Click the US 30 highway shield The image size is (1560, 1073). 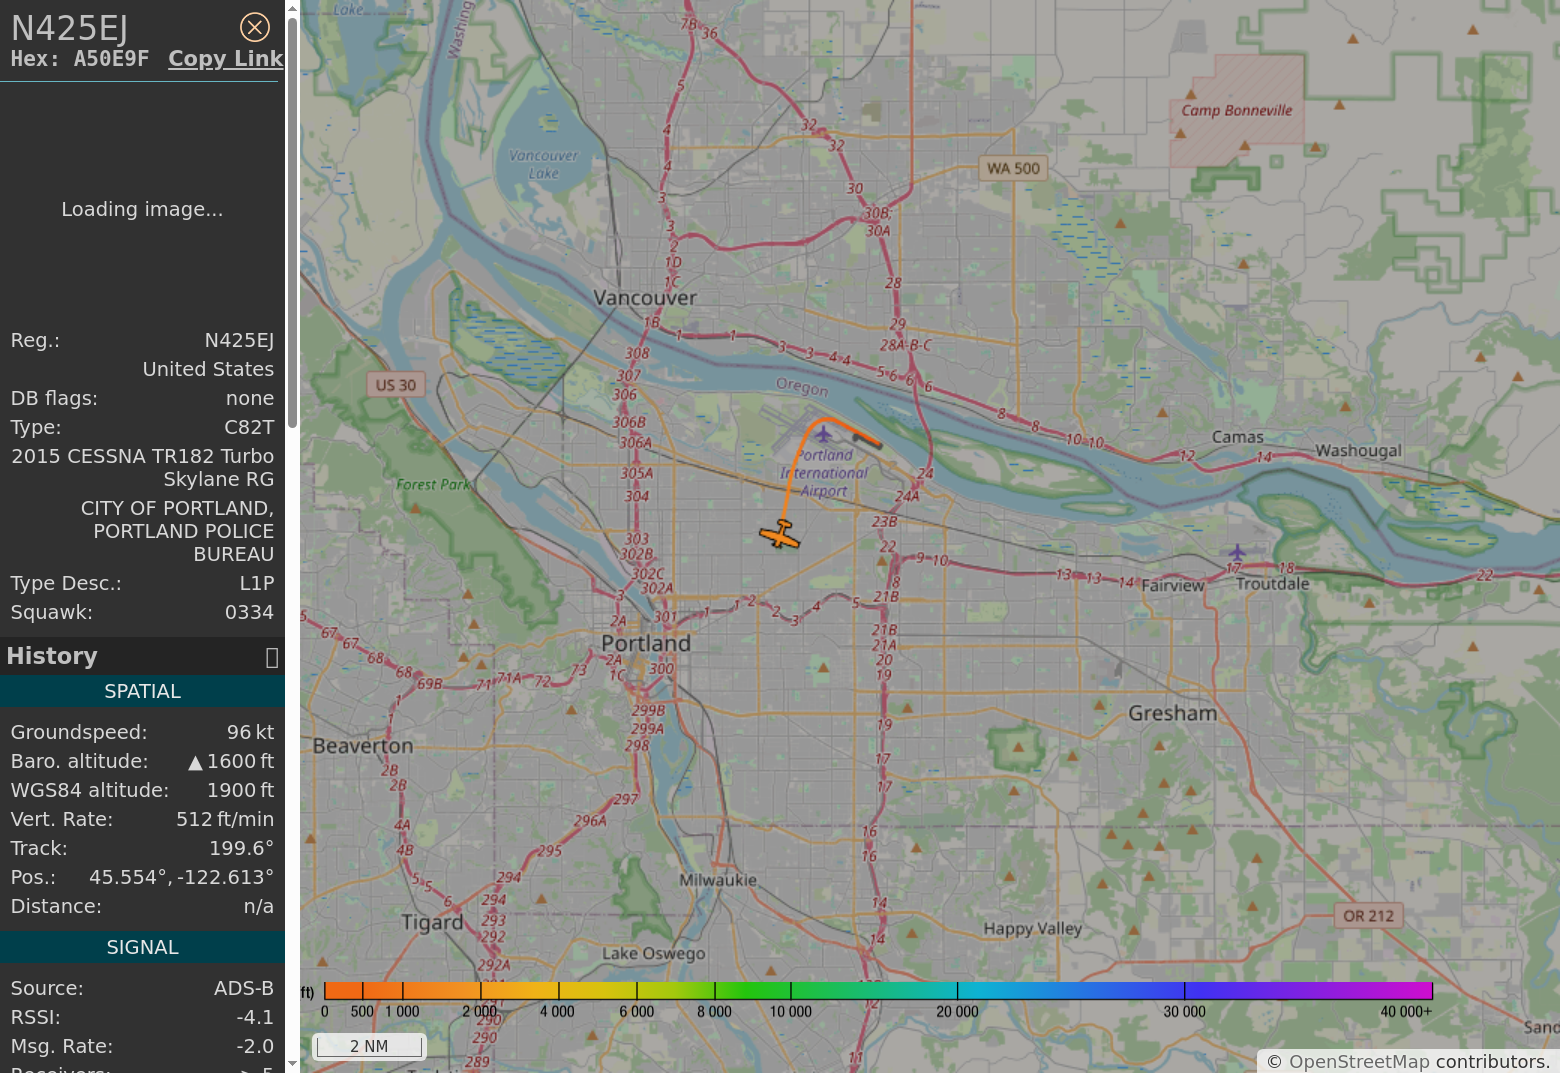point(396,385)
